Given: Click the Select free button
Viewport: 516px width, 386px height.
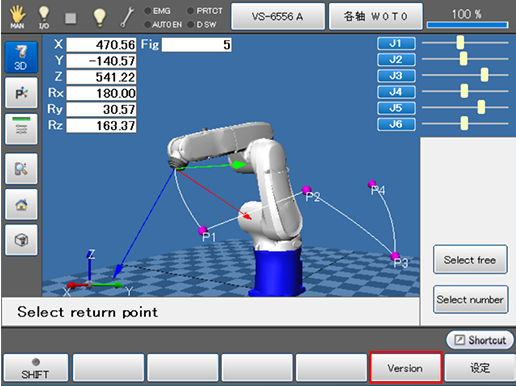Looking at the screenshot, I should point(470,260).
